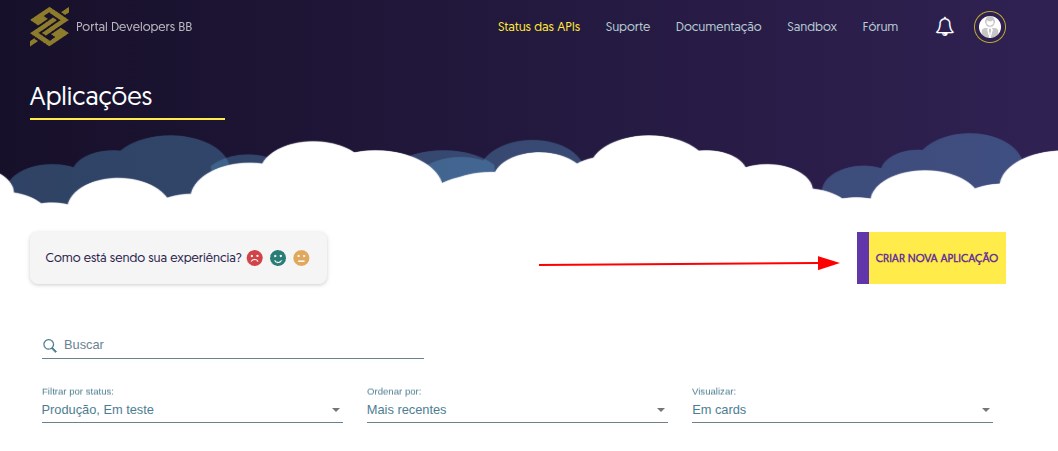
Task: Click the Aplicações page heading
Action: (x=91, y=96)
